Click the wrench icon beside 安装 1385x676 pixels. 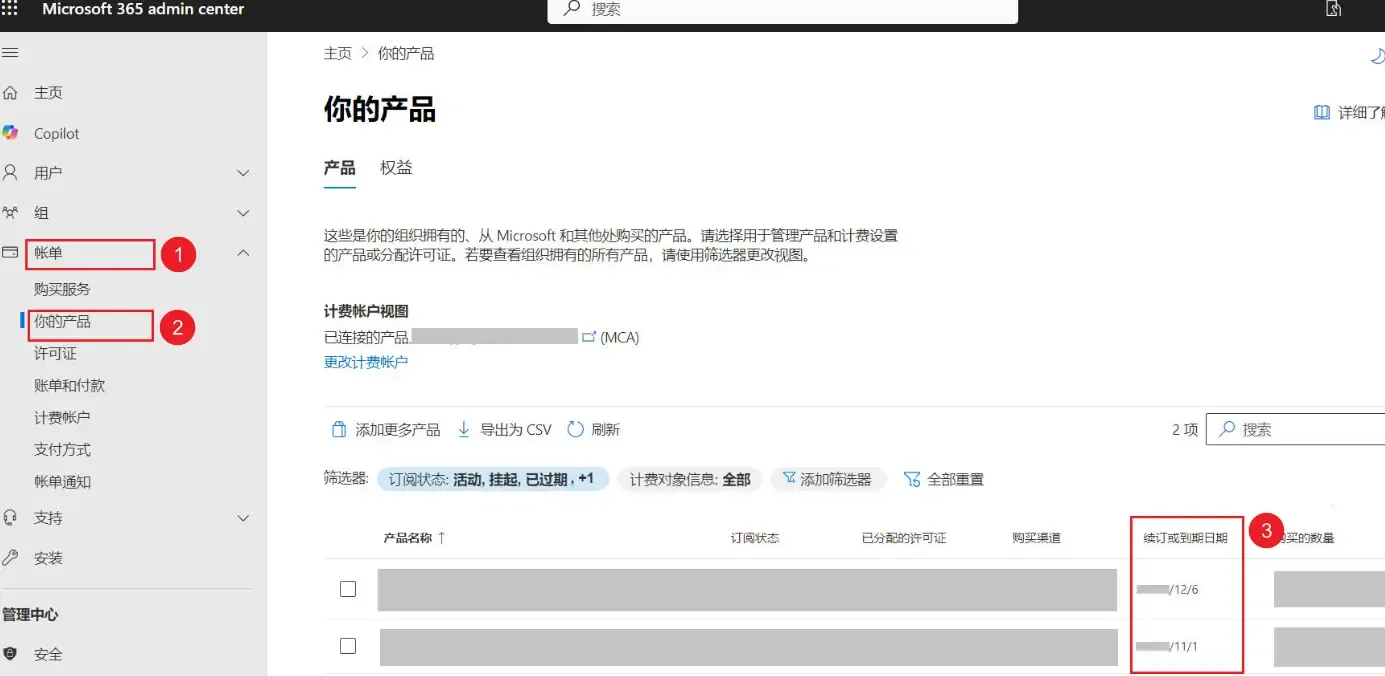(x=11, y=558)
